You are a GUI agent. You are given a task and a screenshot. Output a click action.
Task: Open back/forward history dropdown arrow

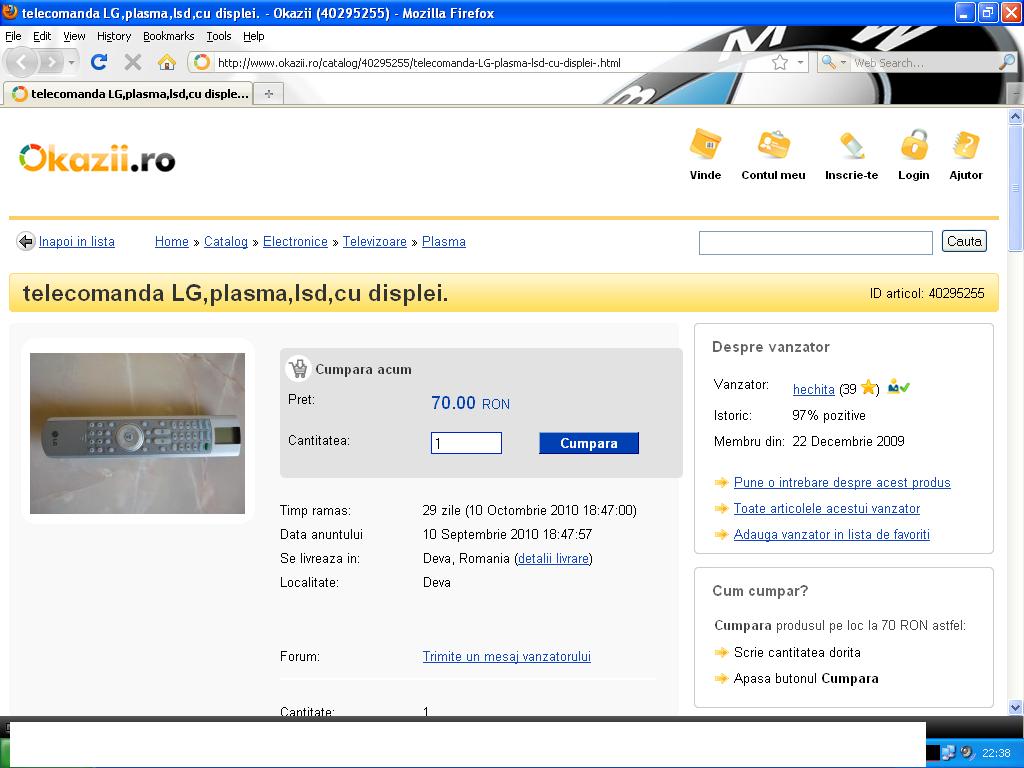coord(71,62)
